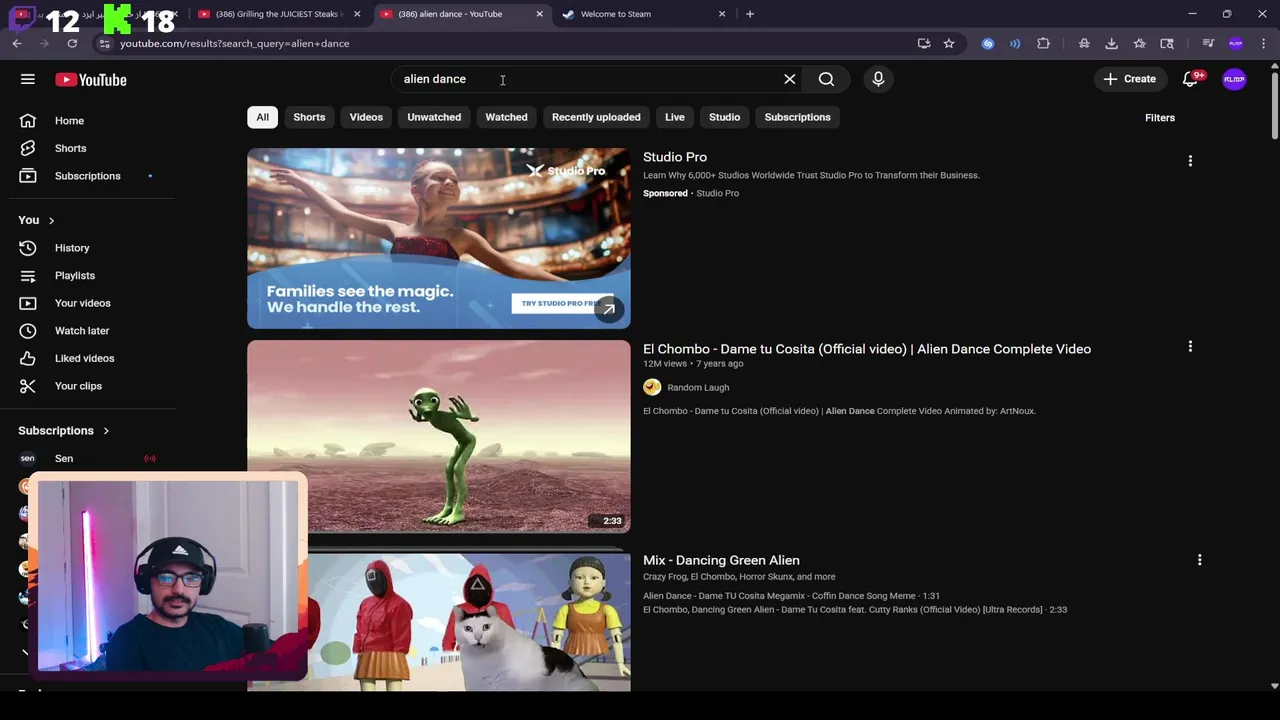This screenshot has width=1280, height=720.
Task: Open the Filters panel
Action: (1160, 118)
